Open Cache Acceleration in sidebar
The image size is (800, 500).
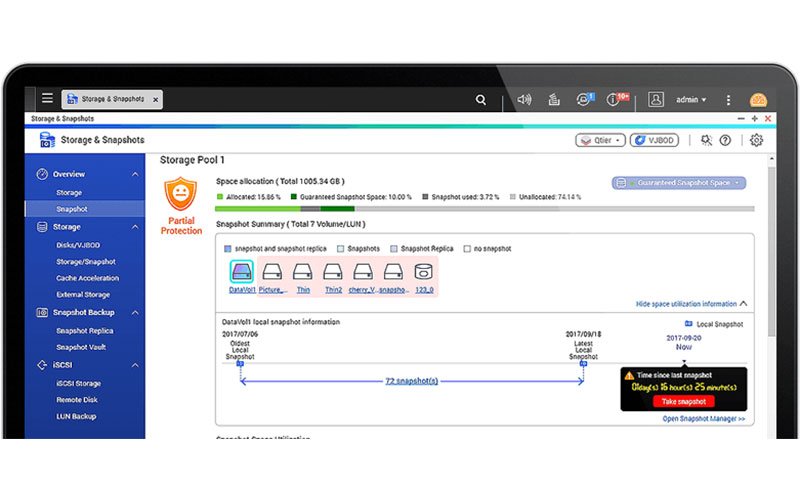87,278
